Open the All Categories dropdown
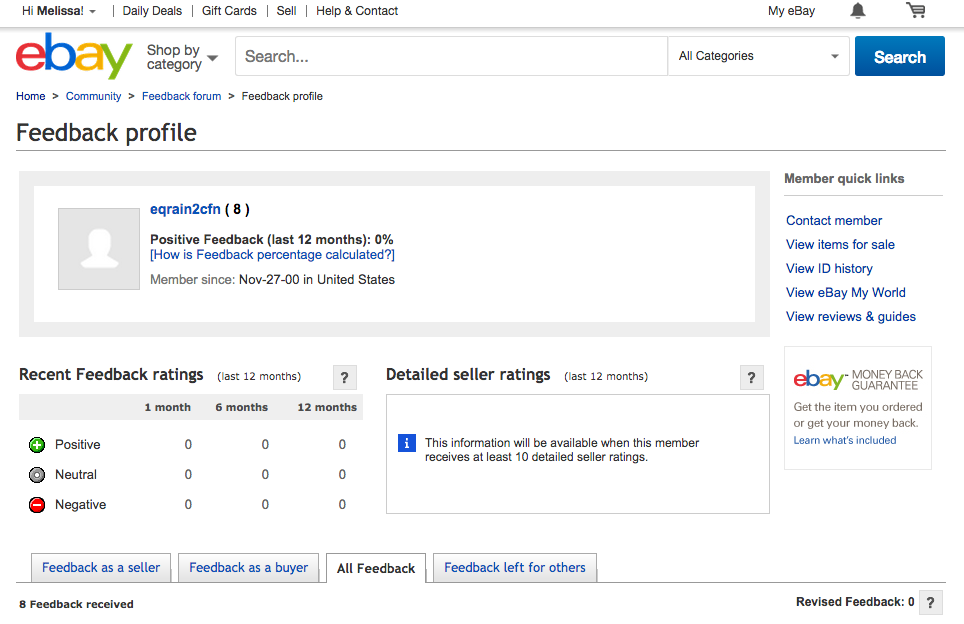The height and width of the screenshot is (624, 964). [759, 56]
